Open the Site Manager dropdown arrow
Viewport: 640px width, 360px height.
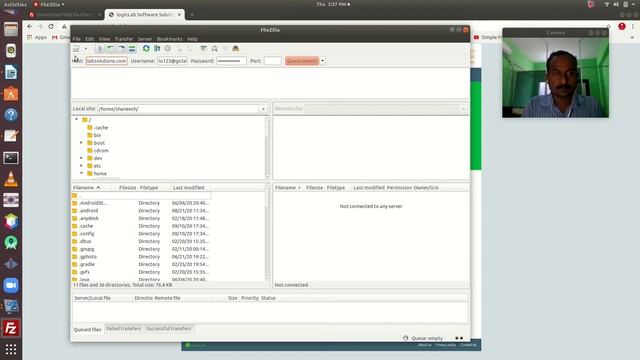pyautogui.click(x=86, y=49)
